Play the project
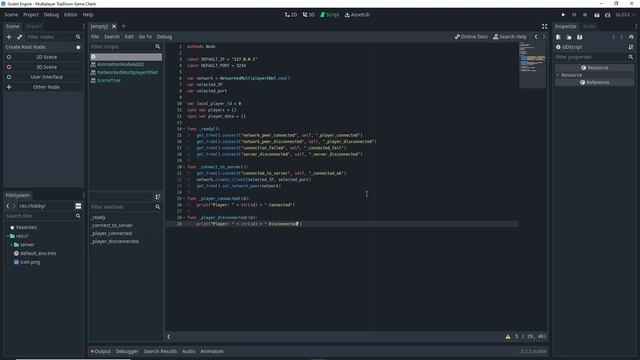The image size is (640, 360). (x=563, y=15)
